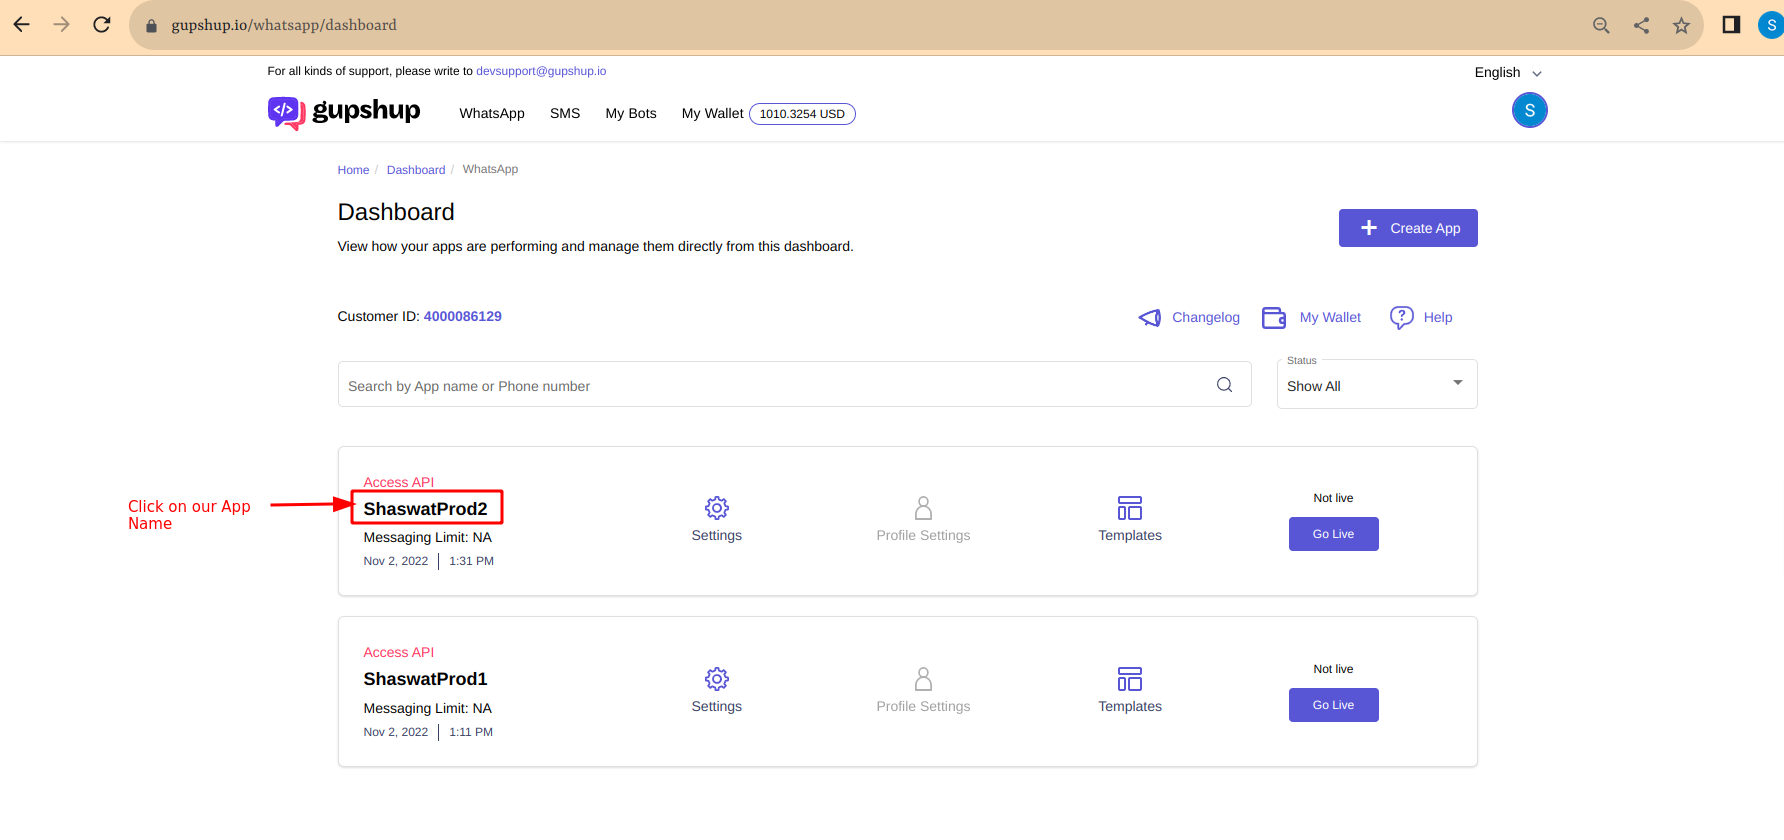Click Not live status for ShaswatProd1
This screenshot has height=840, width=1784.
pyautogui.click(x=1333, y=669)
